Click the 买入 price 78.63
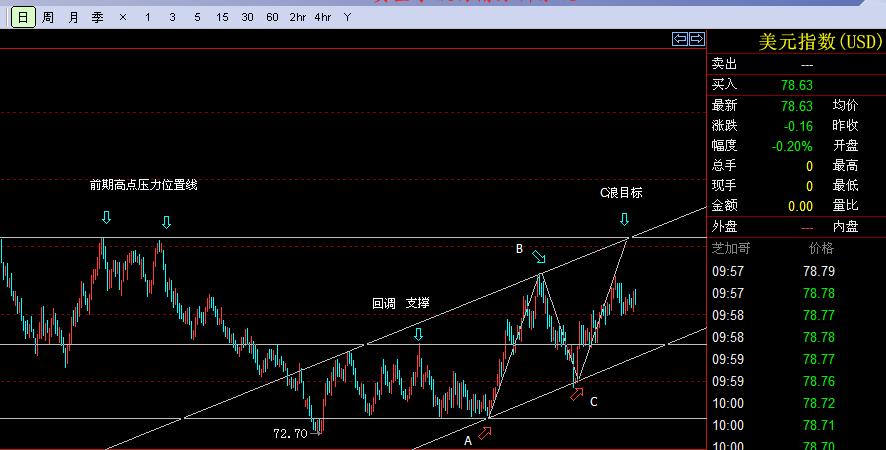 (797, 85)
